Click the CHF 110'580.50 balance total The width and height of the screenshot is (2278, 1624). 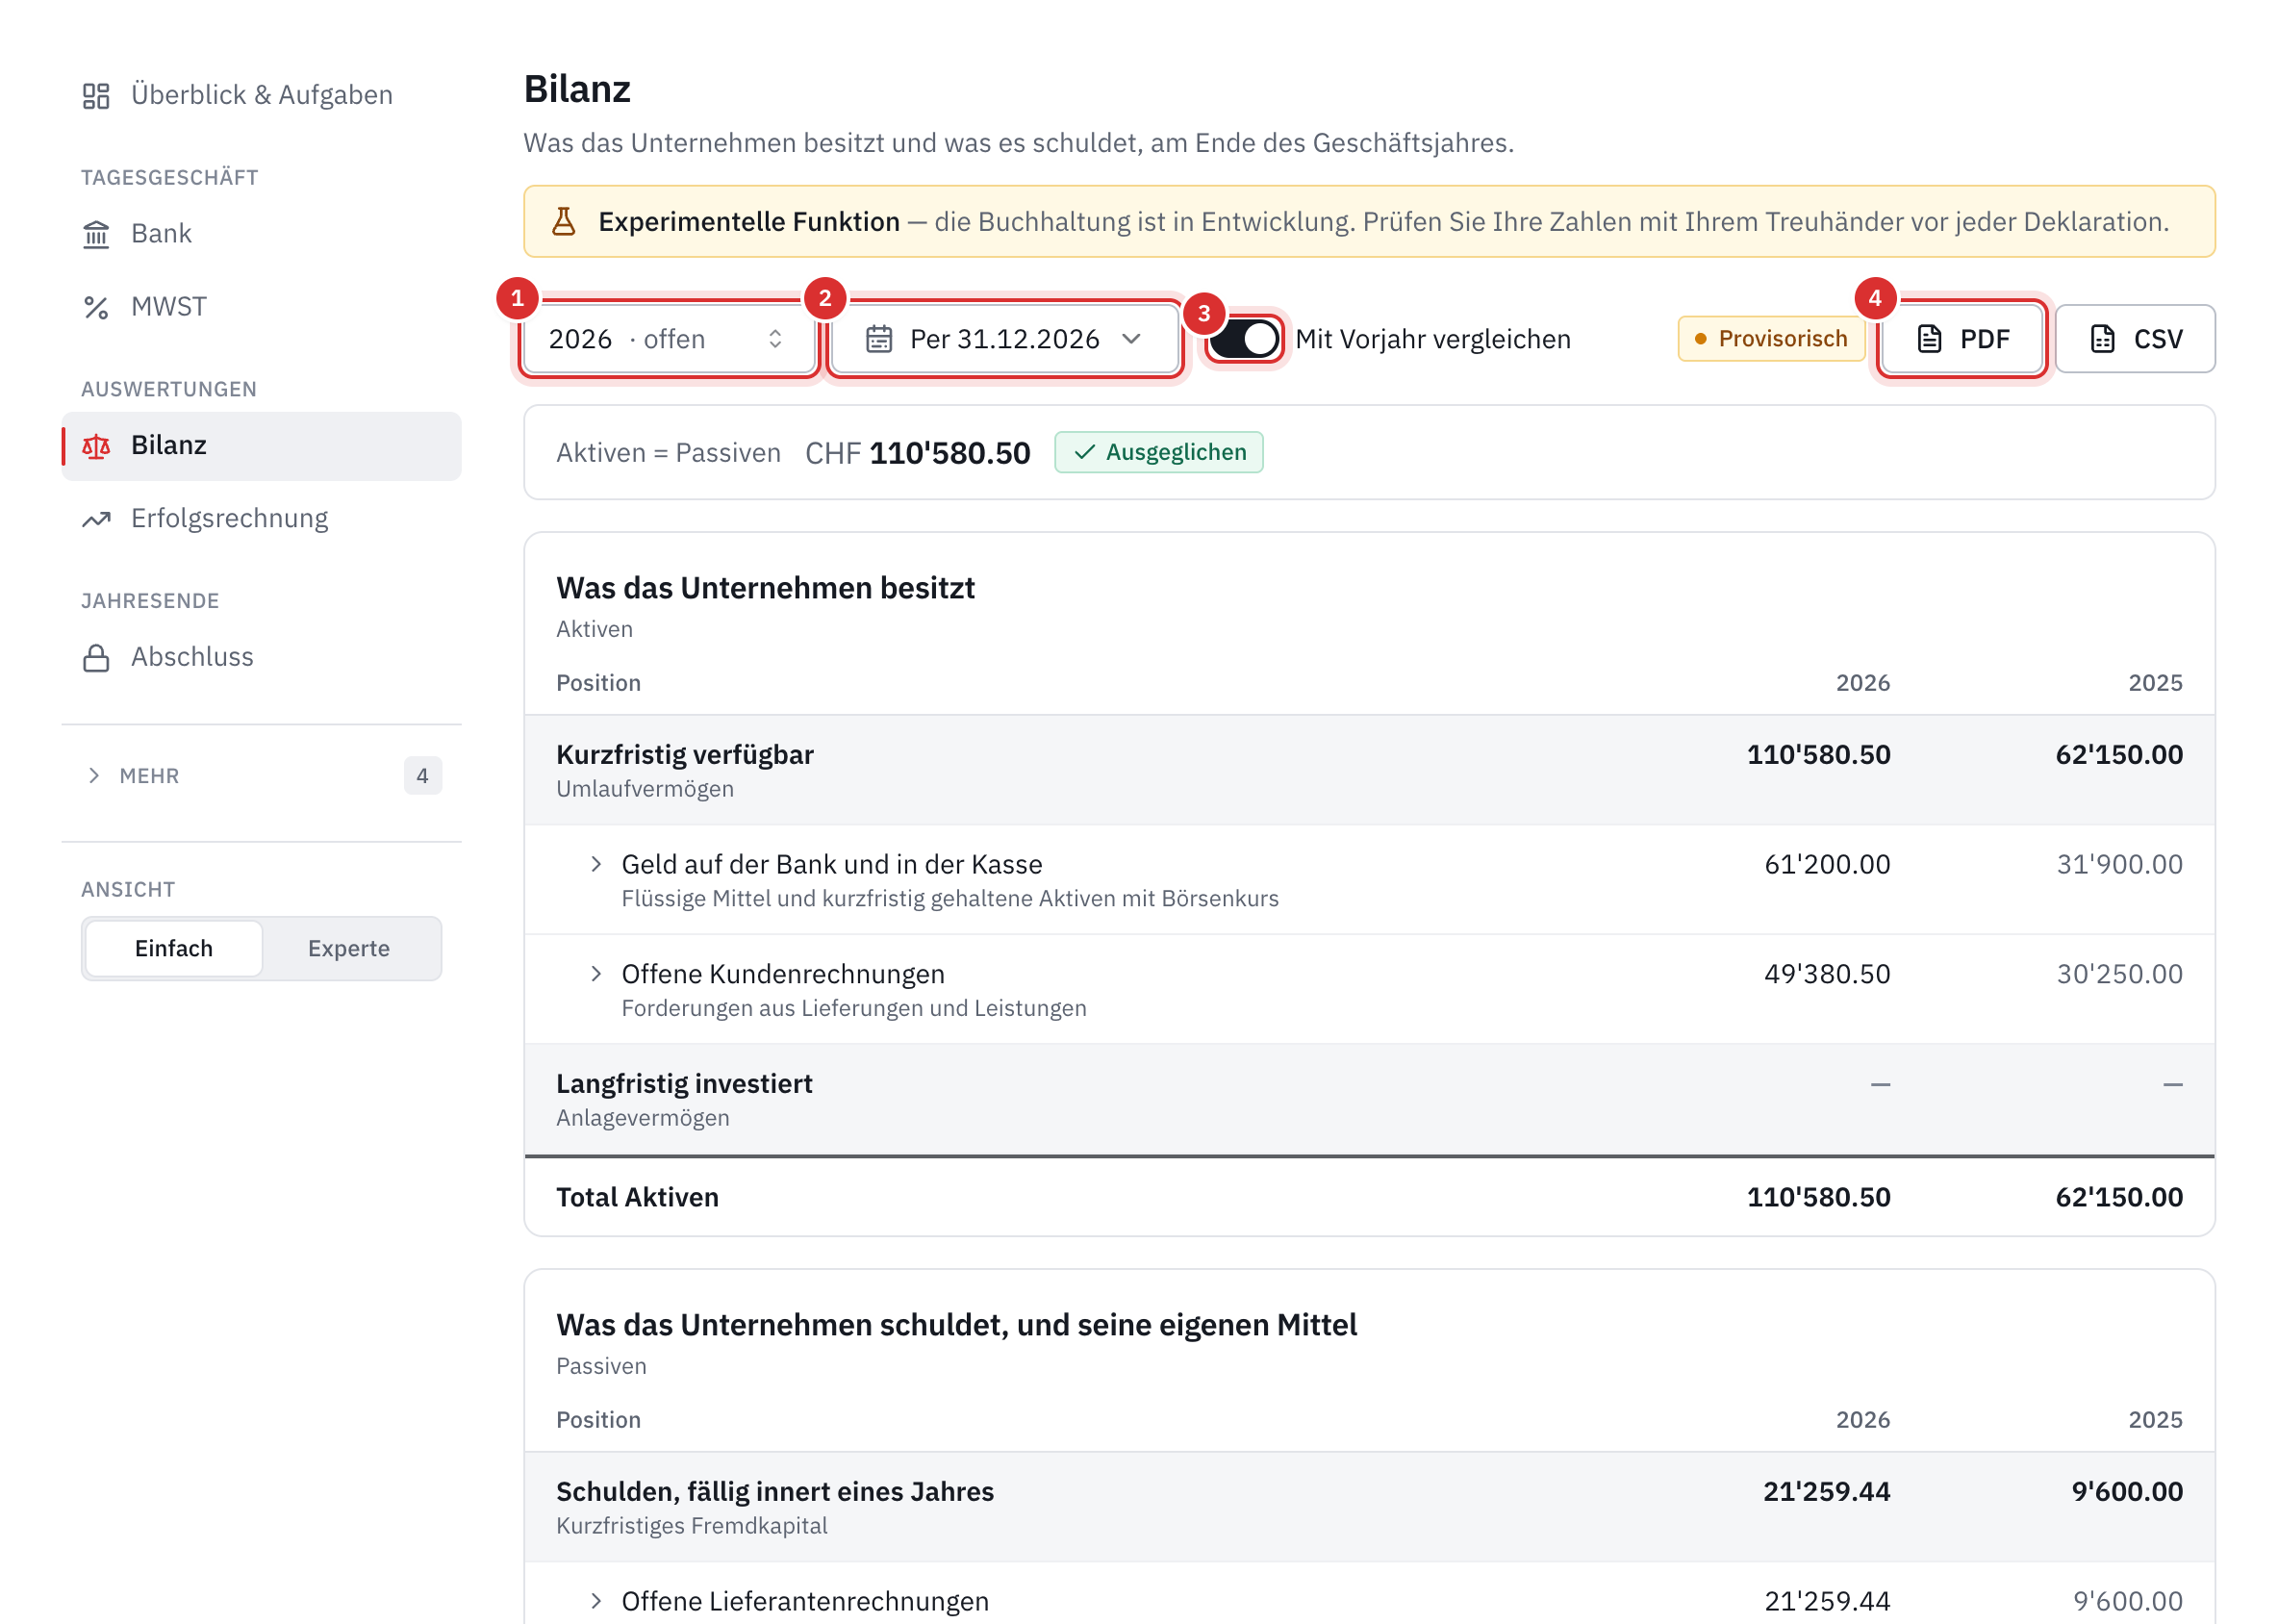point(917,453)
